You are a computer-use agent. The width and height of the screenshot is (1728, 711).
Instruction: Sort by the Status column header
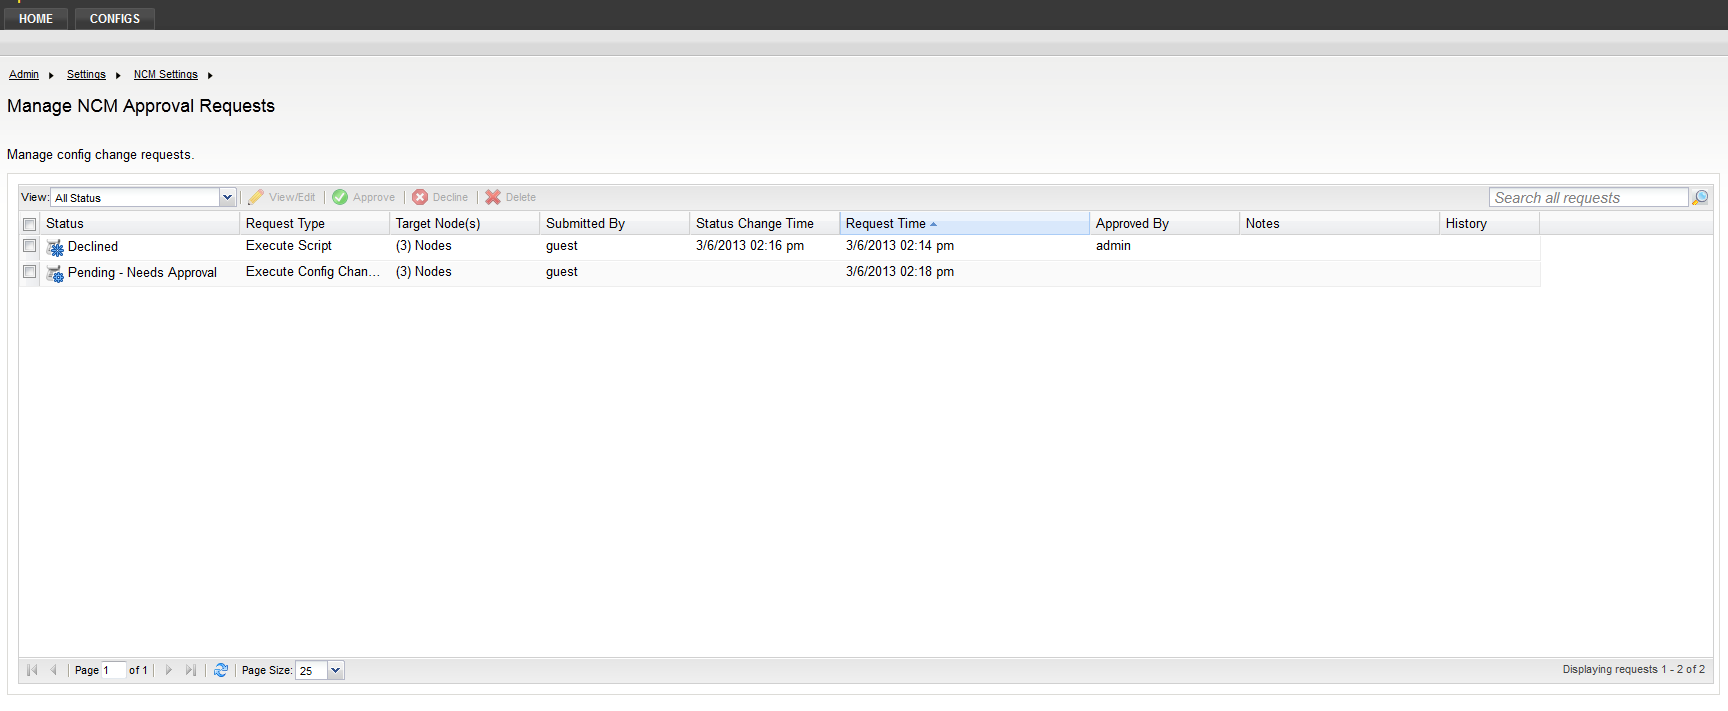(140, 223)
